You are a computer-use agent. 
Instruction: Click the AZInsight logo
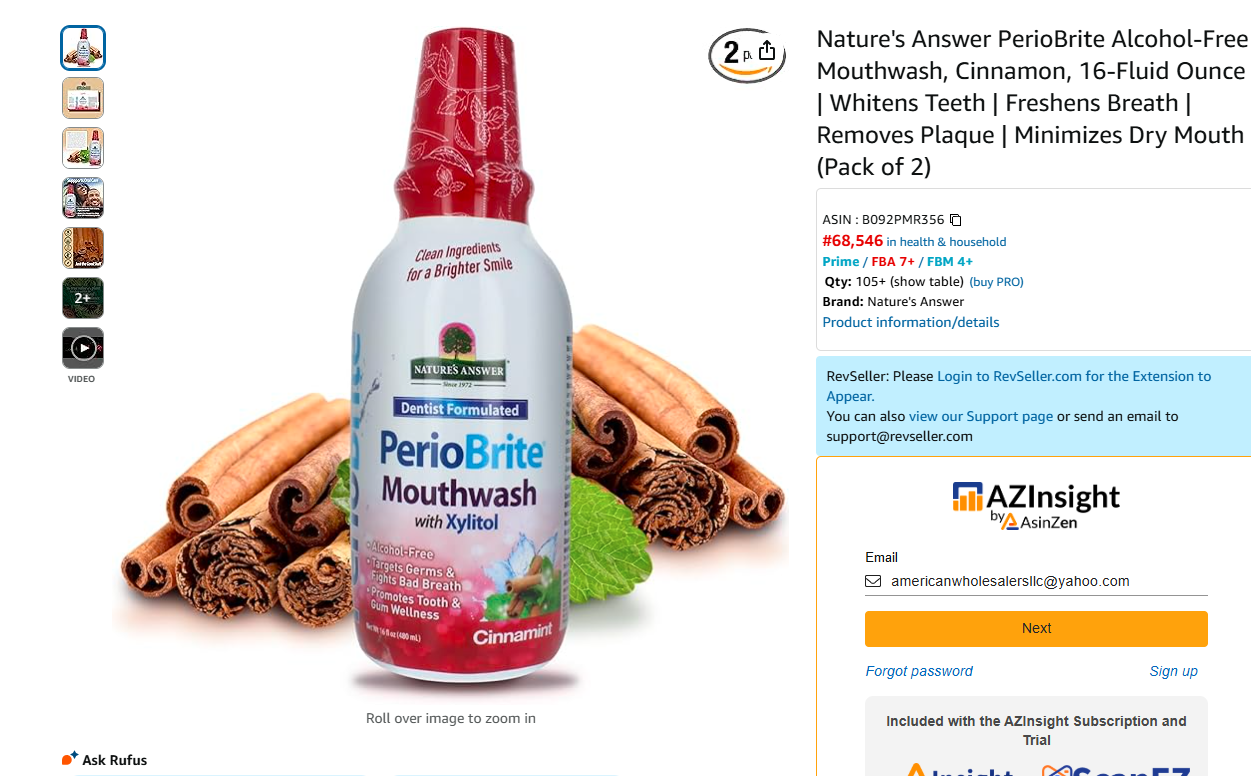pyautogui.click(x=1036, y=505)
